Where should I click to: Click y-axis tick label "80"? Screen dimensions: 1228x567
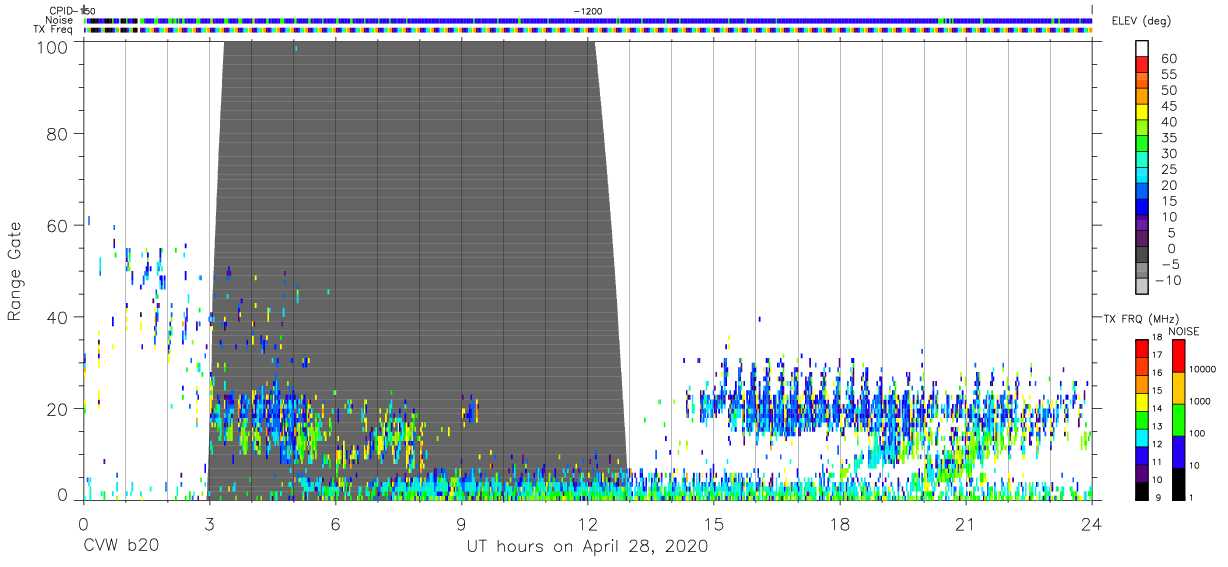point(58,133)
